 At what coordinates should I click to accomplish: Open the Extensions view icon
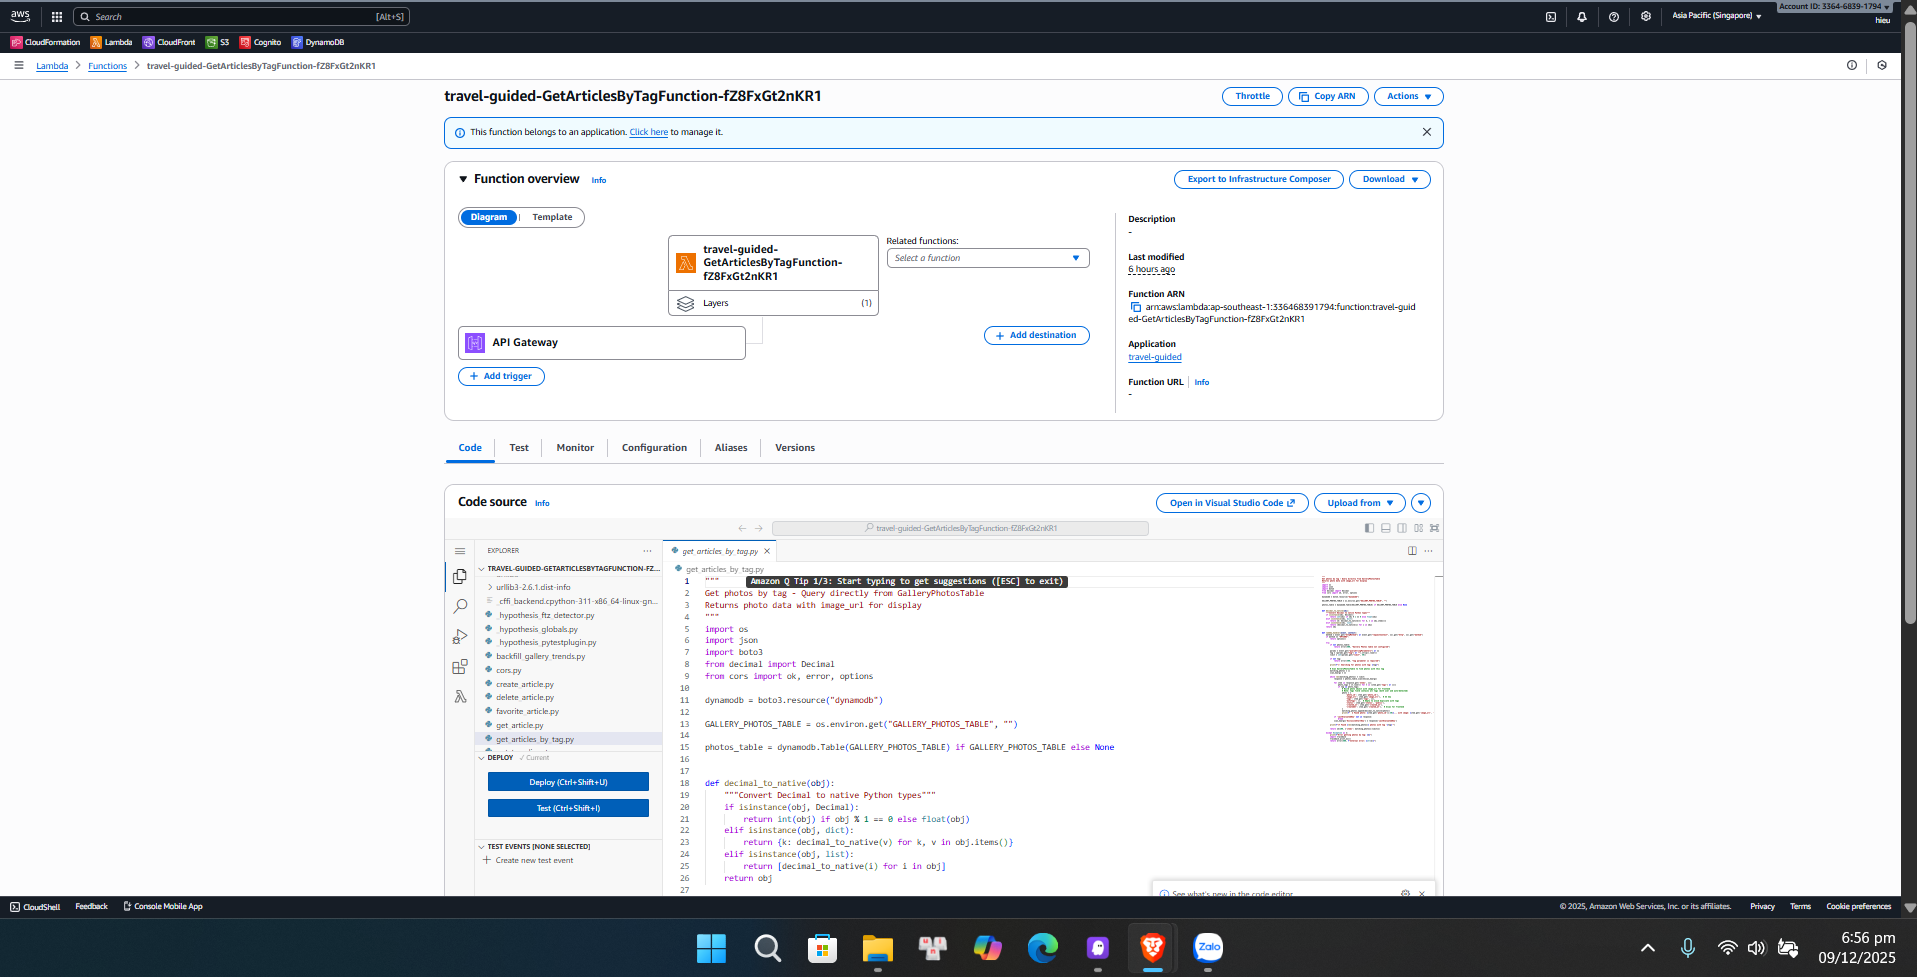460,667
